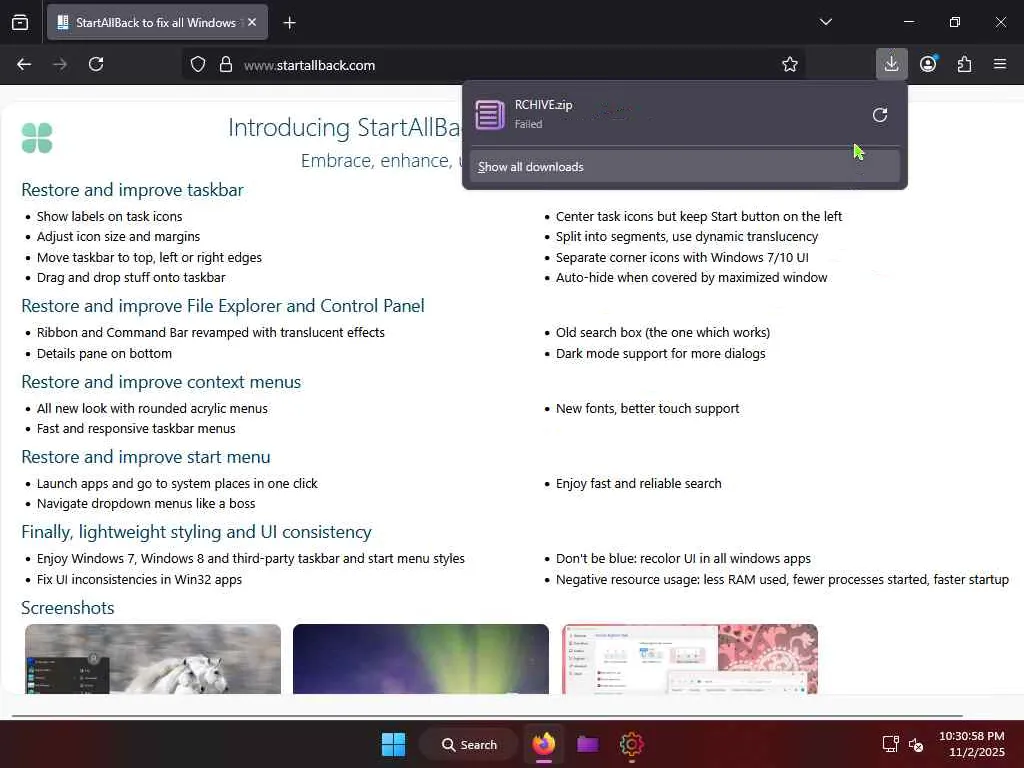The width and height of the screenshot is (1024, 768).
Task: Click the taskbar Search box
Action: 469,744
